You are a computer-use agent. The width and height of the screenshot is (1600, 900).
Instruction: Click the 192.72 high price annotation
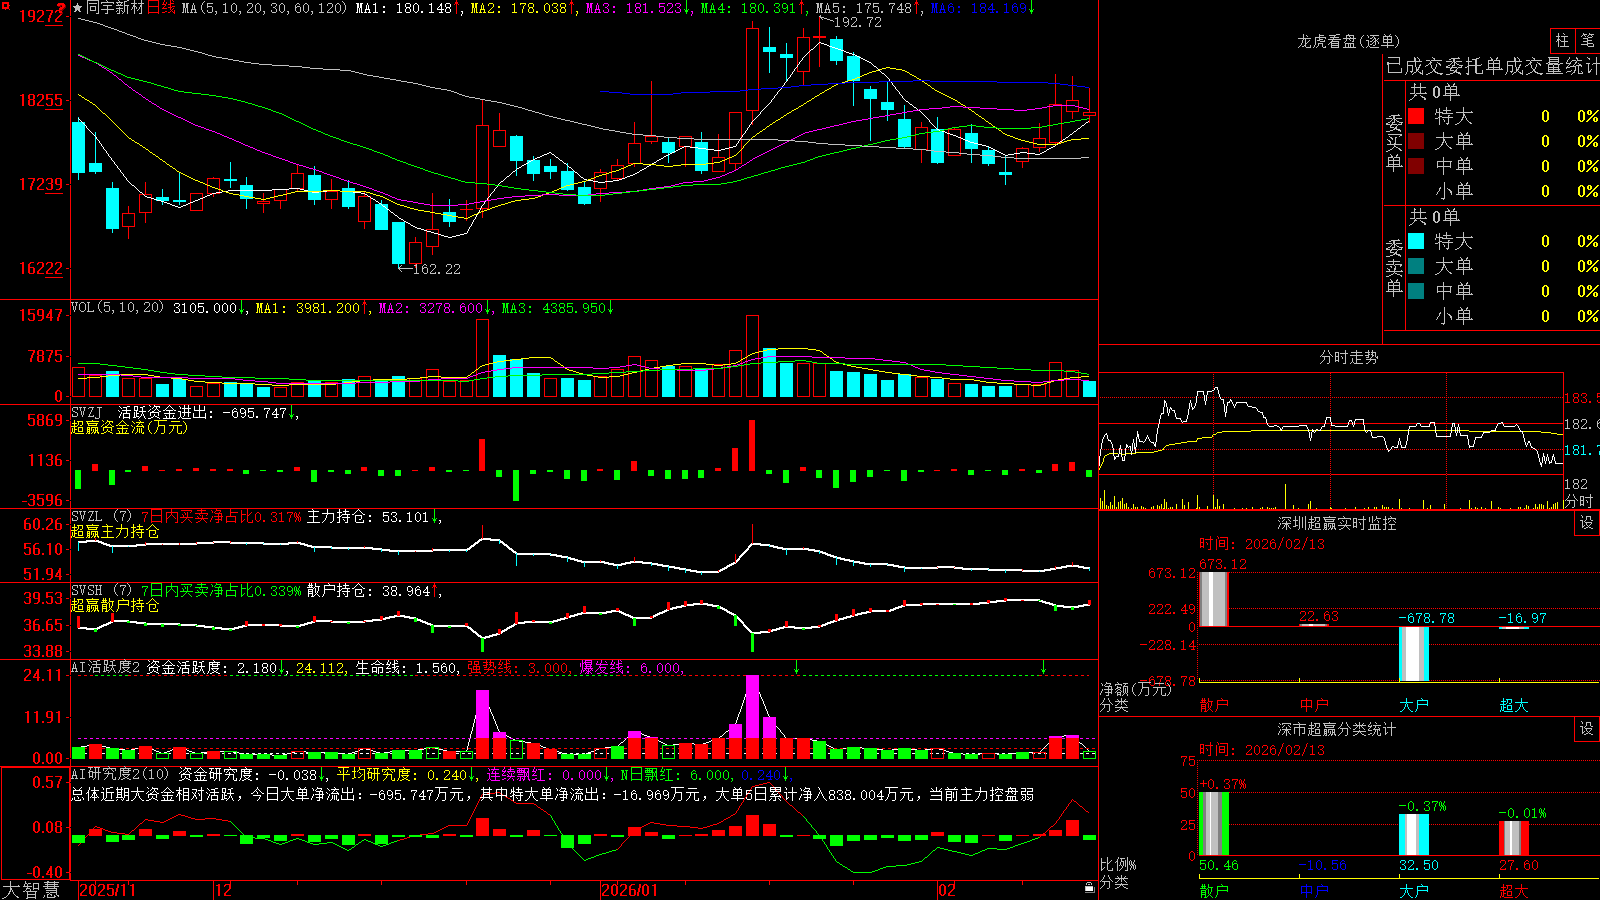(857, 22)
